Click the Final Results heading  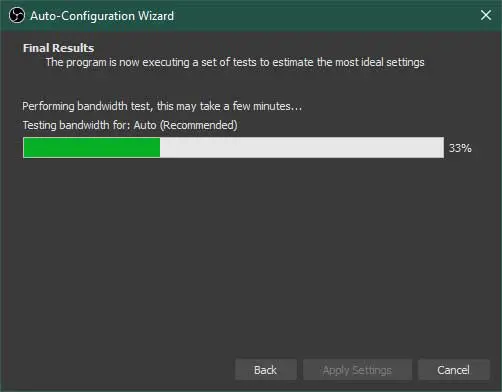(x=58, y=48)
